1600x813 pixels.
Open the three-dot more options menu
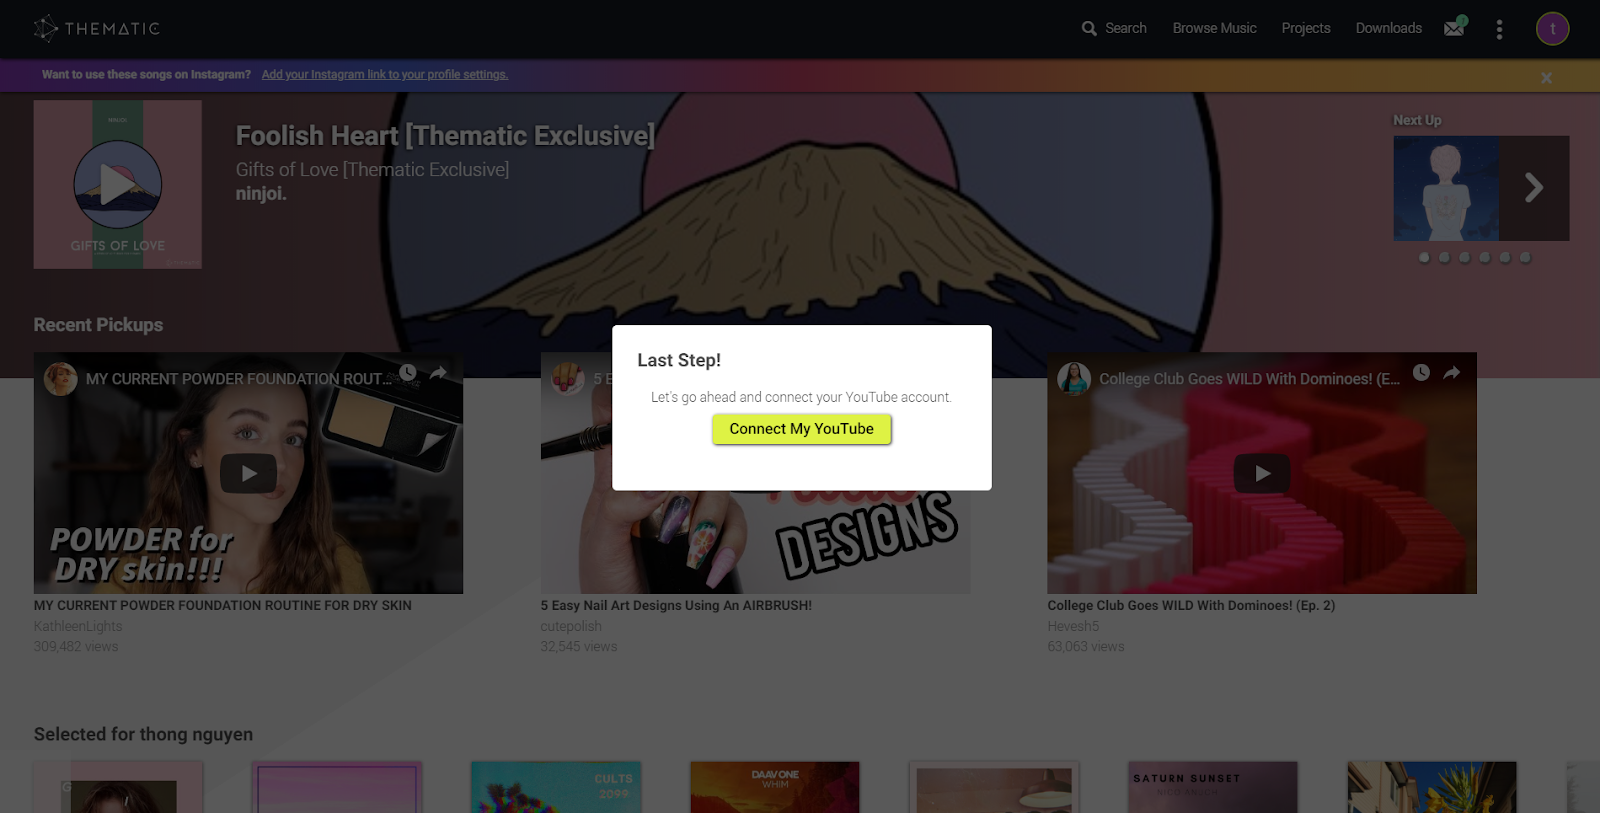(1498, 29)
